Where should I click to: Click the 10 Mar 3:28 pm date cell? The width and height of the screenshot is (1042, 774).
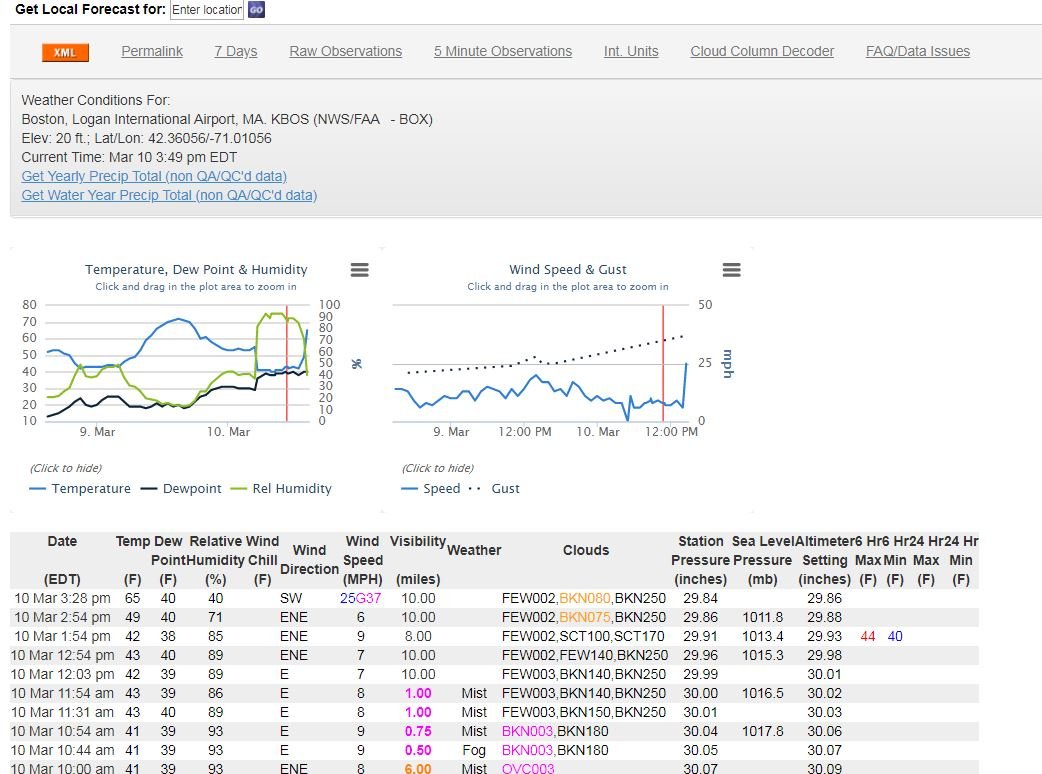[62, 598]
